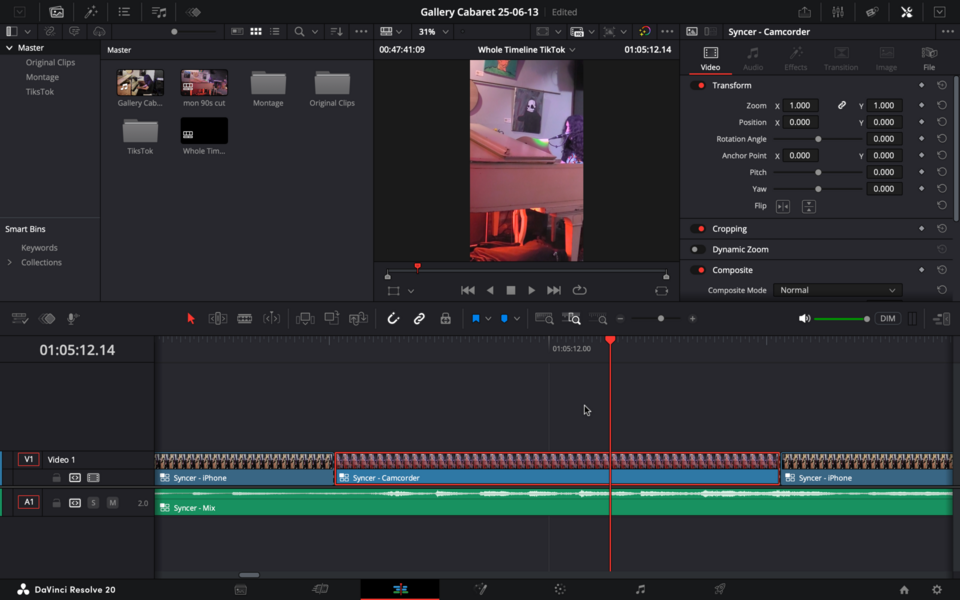The image size is (960, 600).
Task: Activate the Trim Edit Mode tool
Action: [218, 318]
